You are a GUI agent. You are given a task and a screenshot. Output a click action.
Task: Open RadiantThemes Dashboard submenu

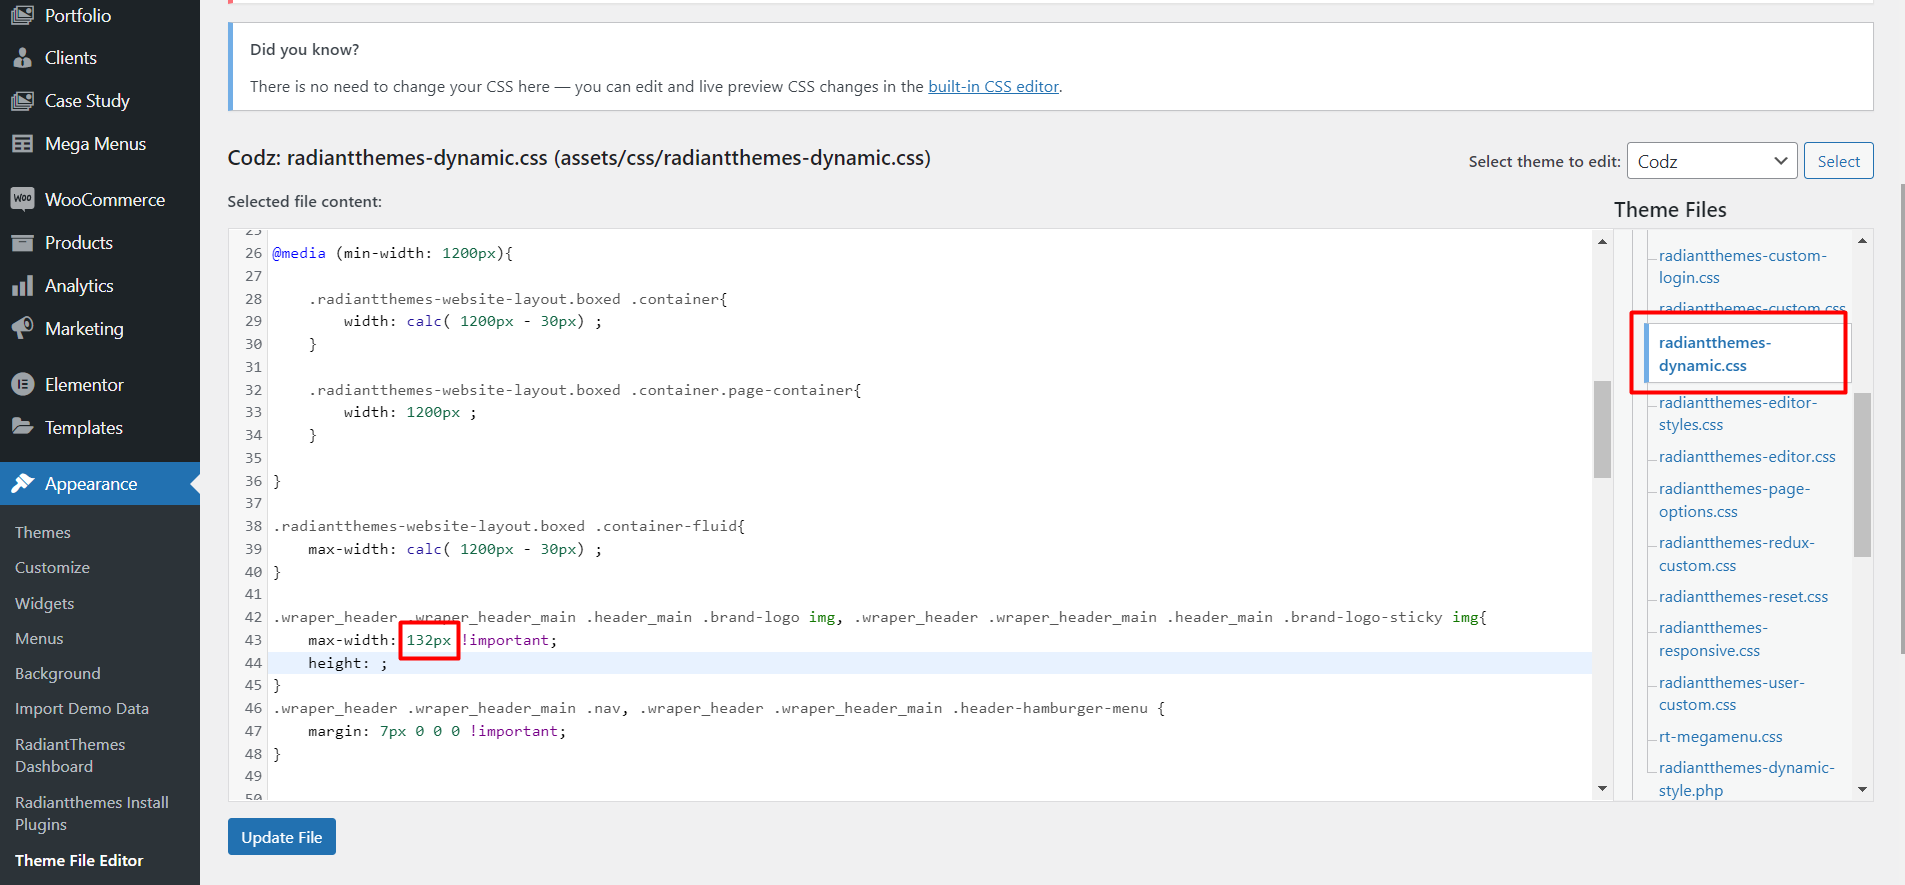70,755
